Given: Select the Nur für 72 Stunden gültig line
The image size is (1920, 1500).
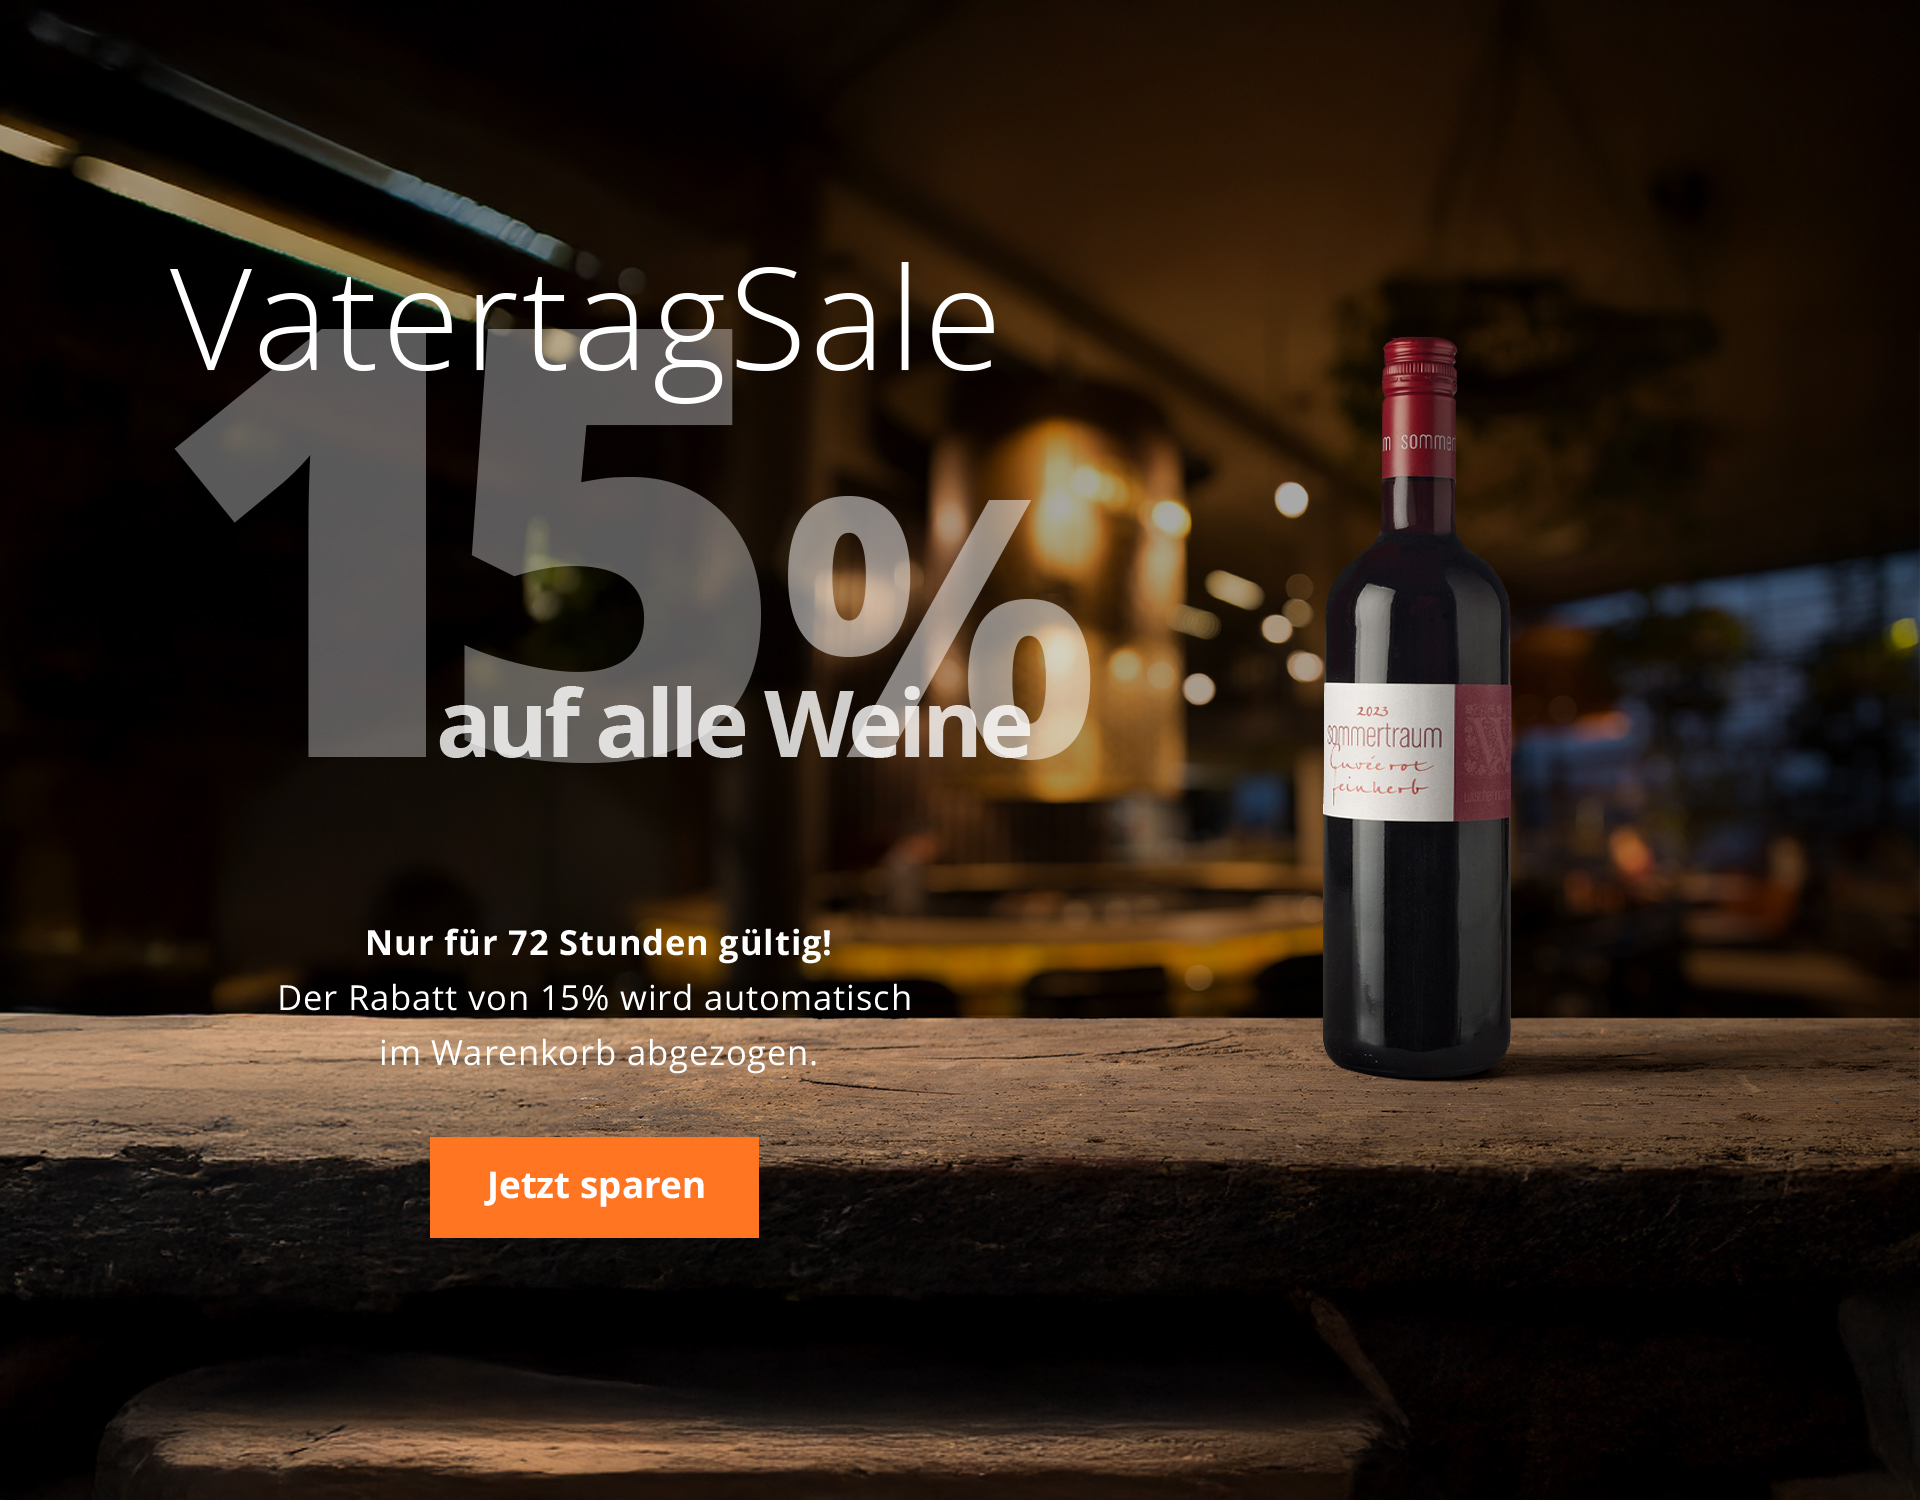Looking at the screenshot, I should pyautogui.click(x=598, y=942).
